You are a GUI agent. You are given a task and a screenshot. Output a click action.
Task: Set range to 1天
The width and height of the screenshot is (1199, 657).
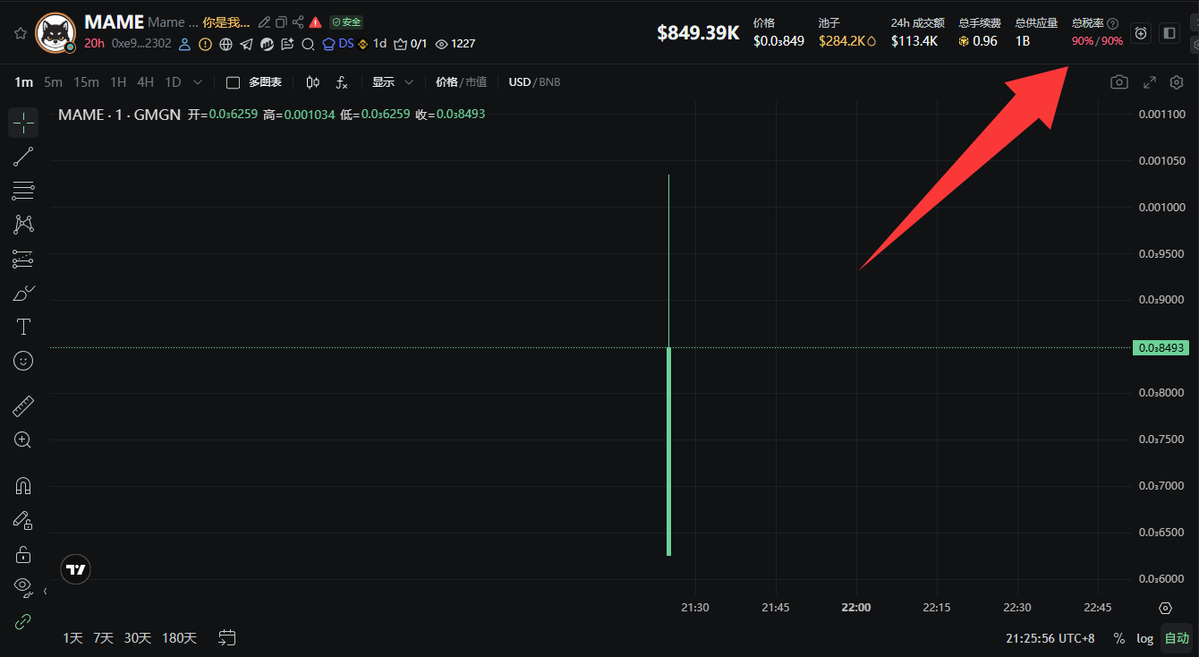point(73,638)
